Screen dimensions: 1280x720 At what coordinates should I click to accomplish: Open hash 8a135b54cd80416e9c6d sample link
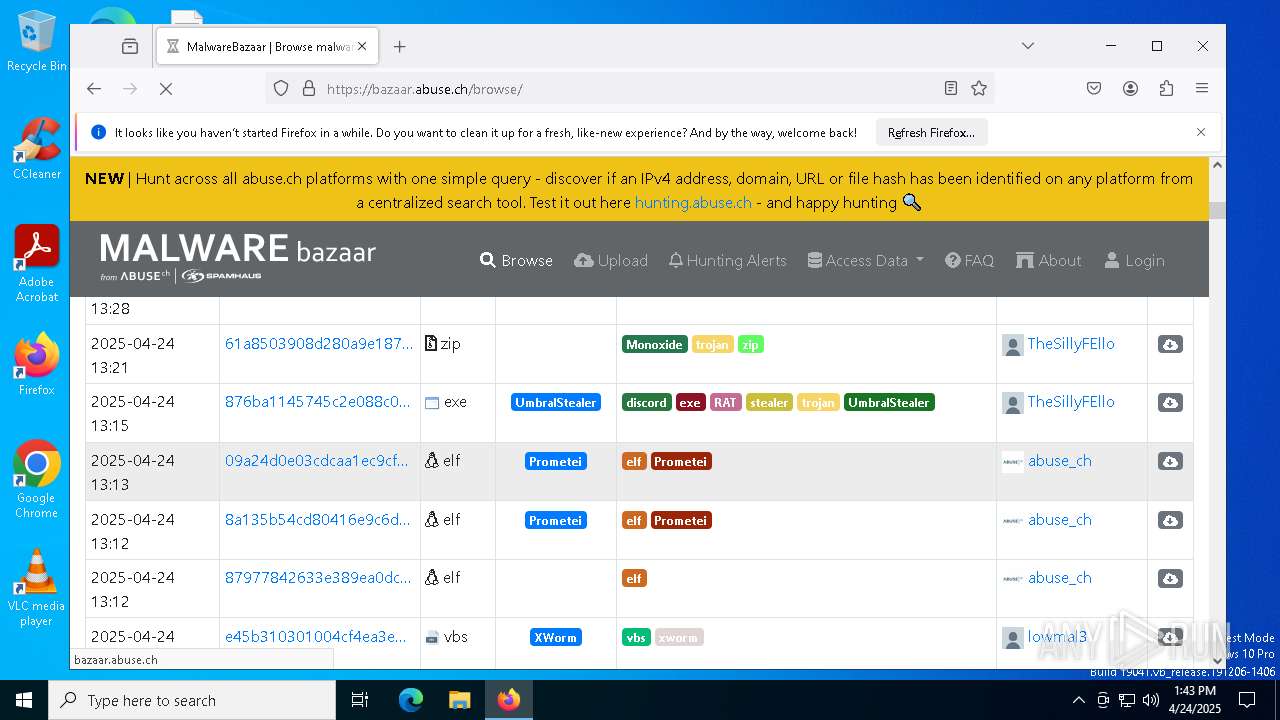pyautogui.click(x=317, y=519)
